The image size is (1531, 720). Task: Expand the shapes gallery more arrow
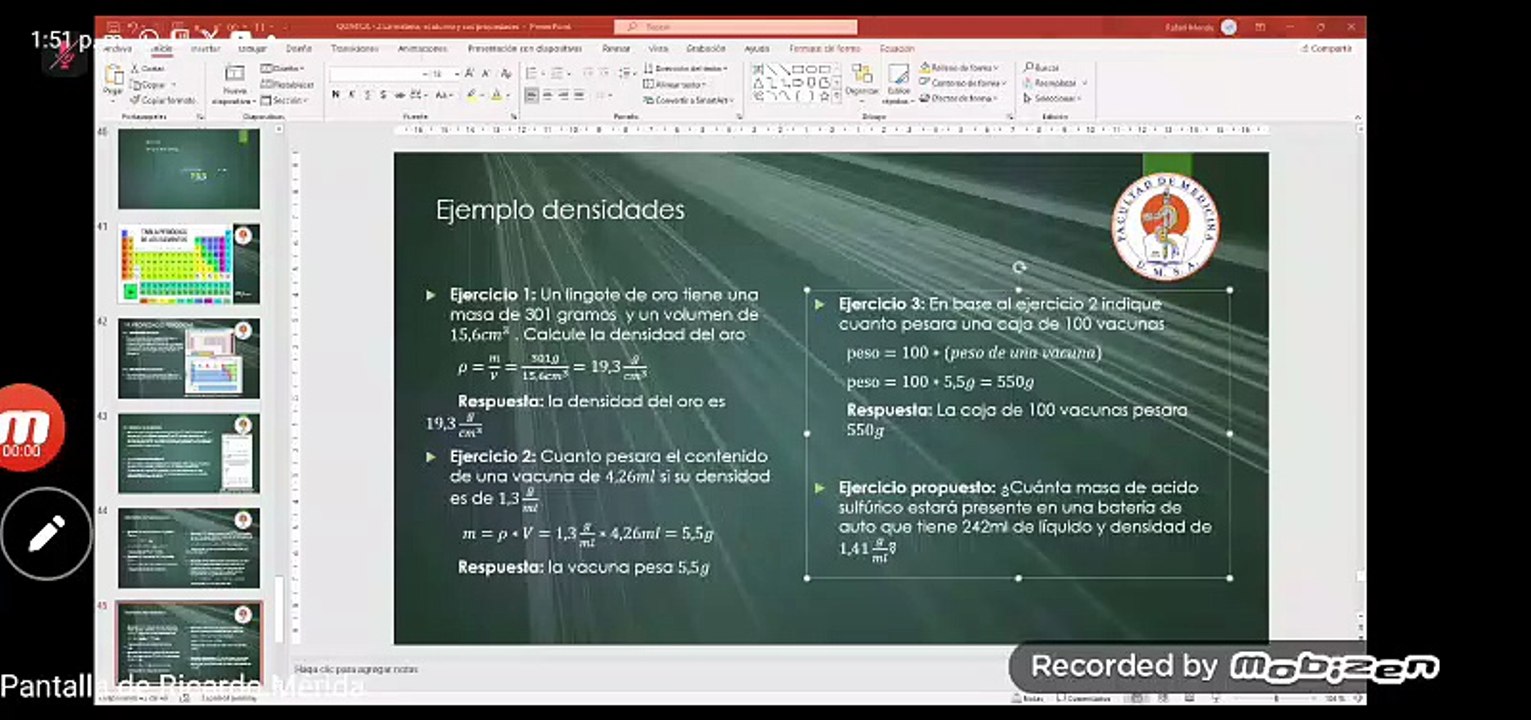click(x=837, y=97)
